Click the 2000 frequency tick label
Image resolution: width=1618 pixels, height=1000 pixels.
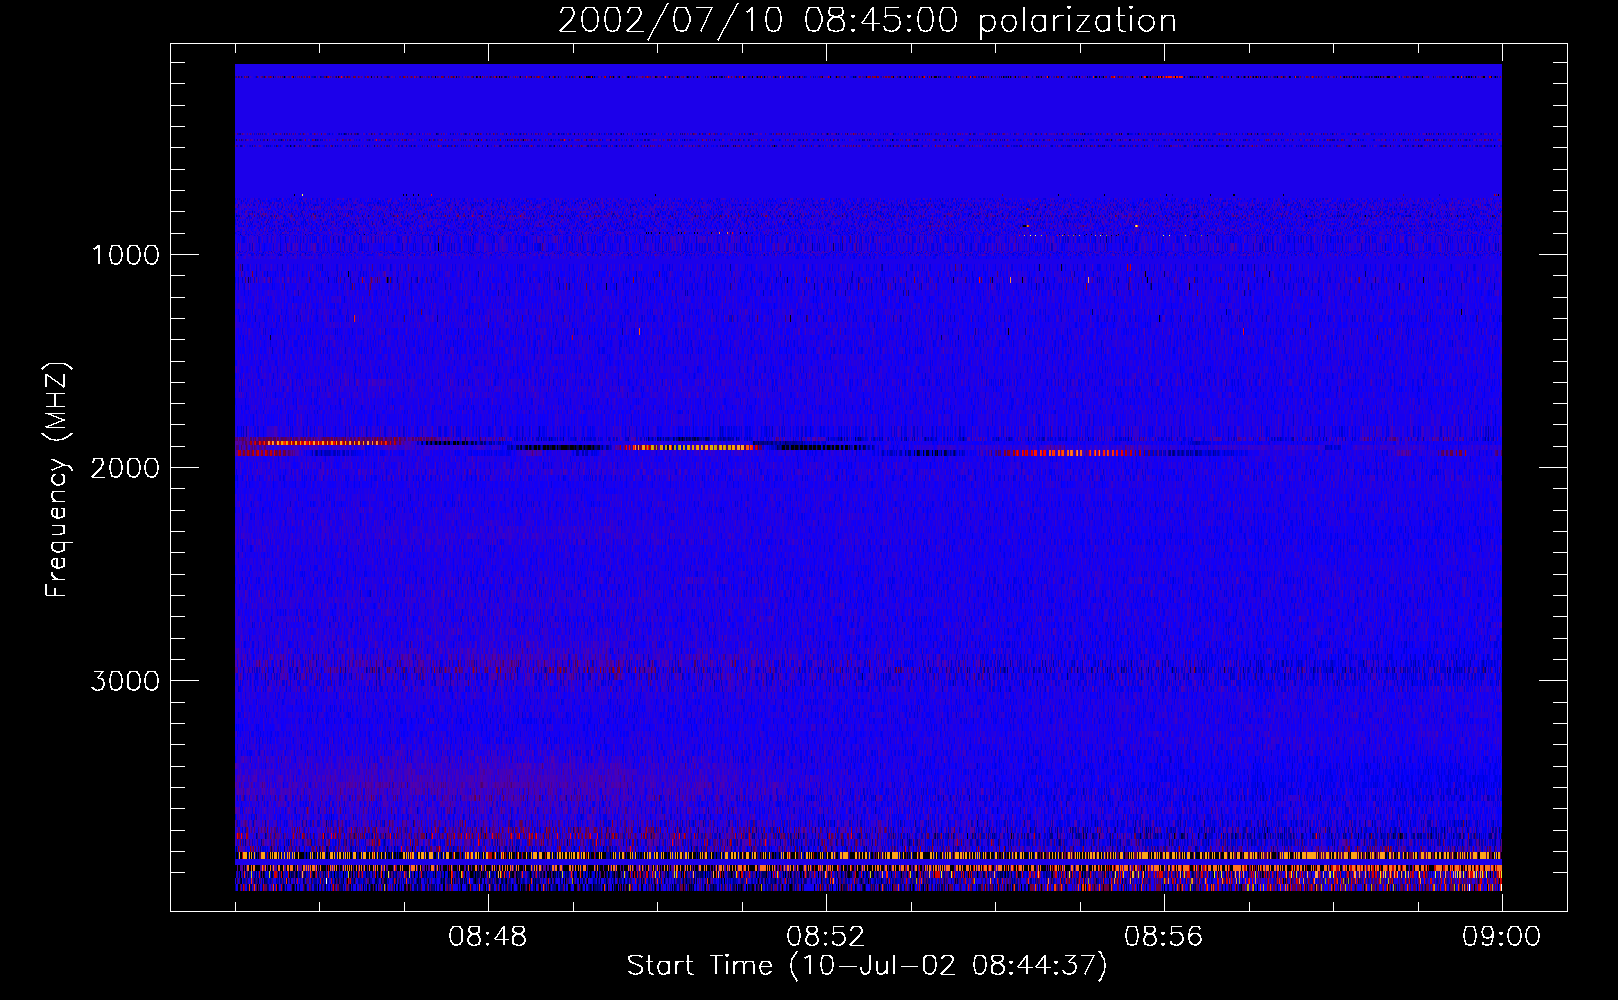125,468
